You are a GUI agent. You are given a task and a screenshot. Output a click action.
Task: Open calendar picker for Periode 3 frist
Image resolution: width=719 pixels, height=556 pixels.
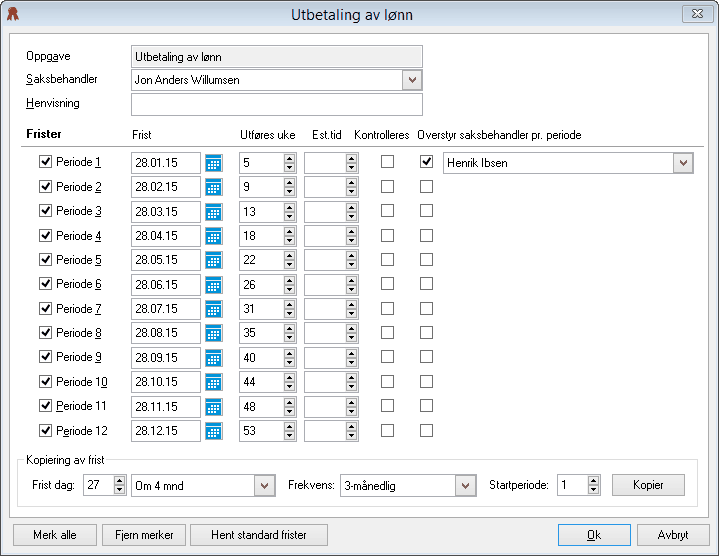213,212
